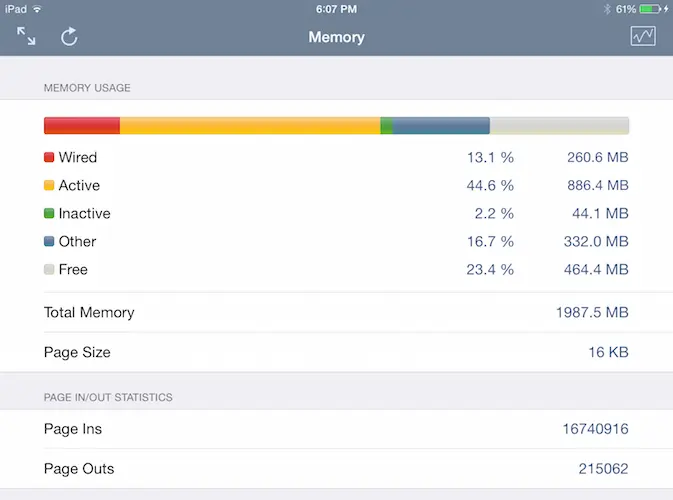This screenshot has width=673, height=500.
Task: Select the Total Memory row
Action: coord(336,313)
